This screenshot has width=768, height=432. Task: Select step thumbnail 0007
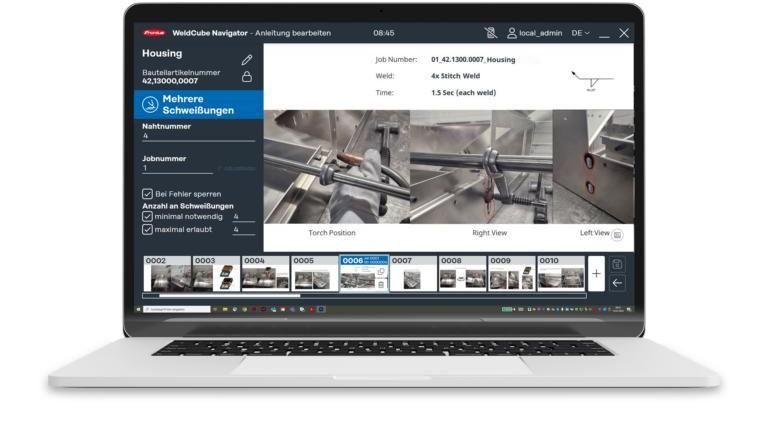pos(413,273)
